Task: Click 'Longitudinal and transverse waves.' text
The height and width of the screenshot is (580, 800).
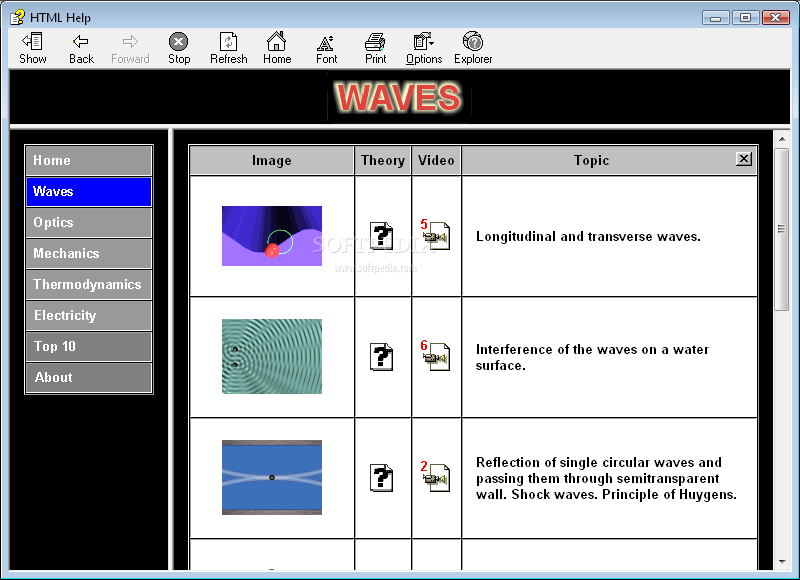Action: click(x=588, y=236)
